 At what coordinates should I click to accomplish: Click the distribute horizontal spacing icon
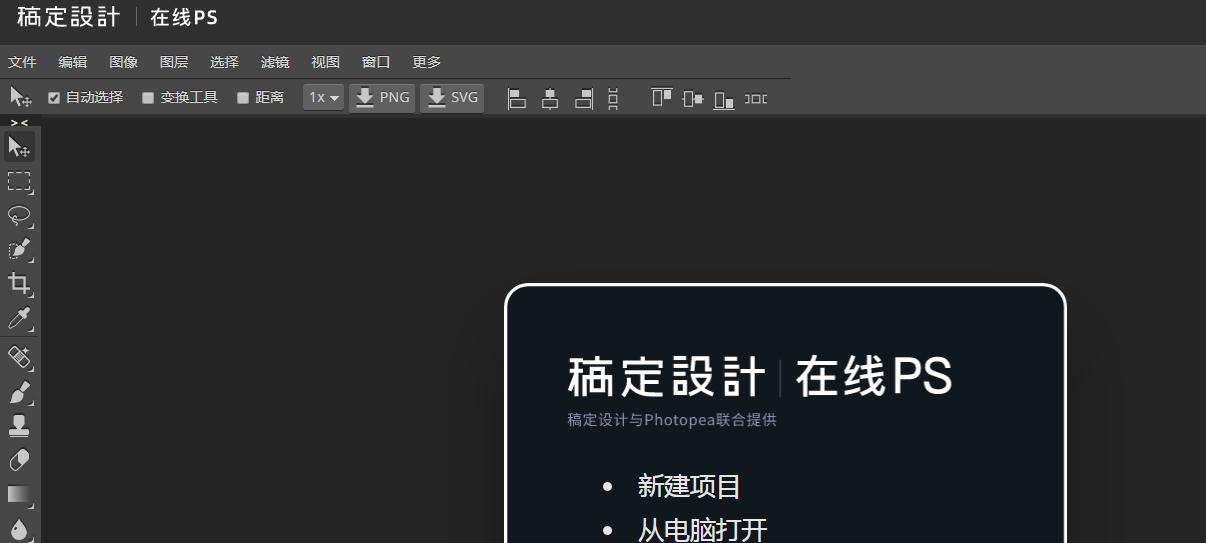(x=757, y=98)
